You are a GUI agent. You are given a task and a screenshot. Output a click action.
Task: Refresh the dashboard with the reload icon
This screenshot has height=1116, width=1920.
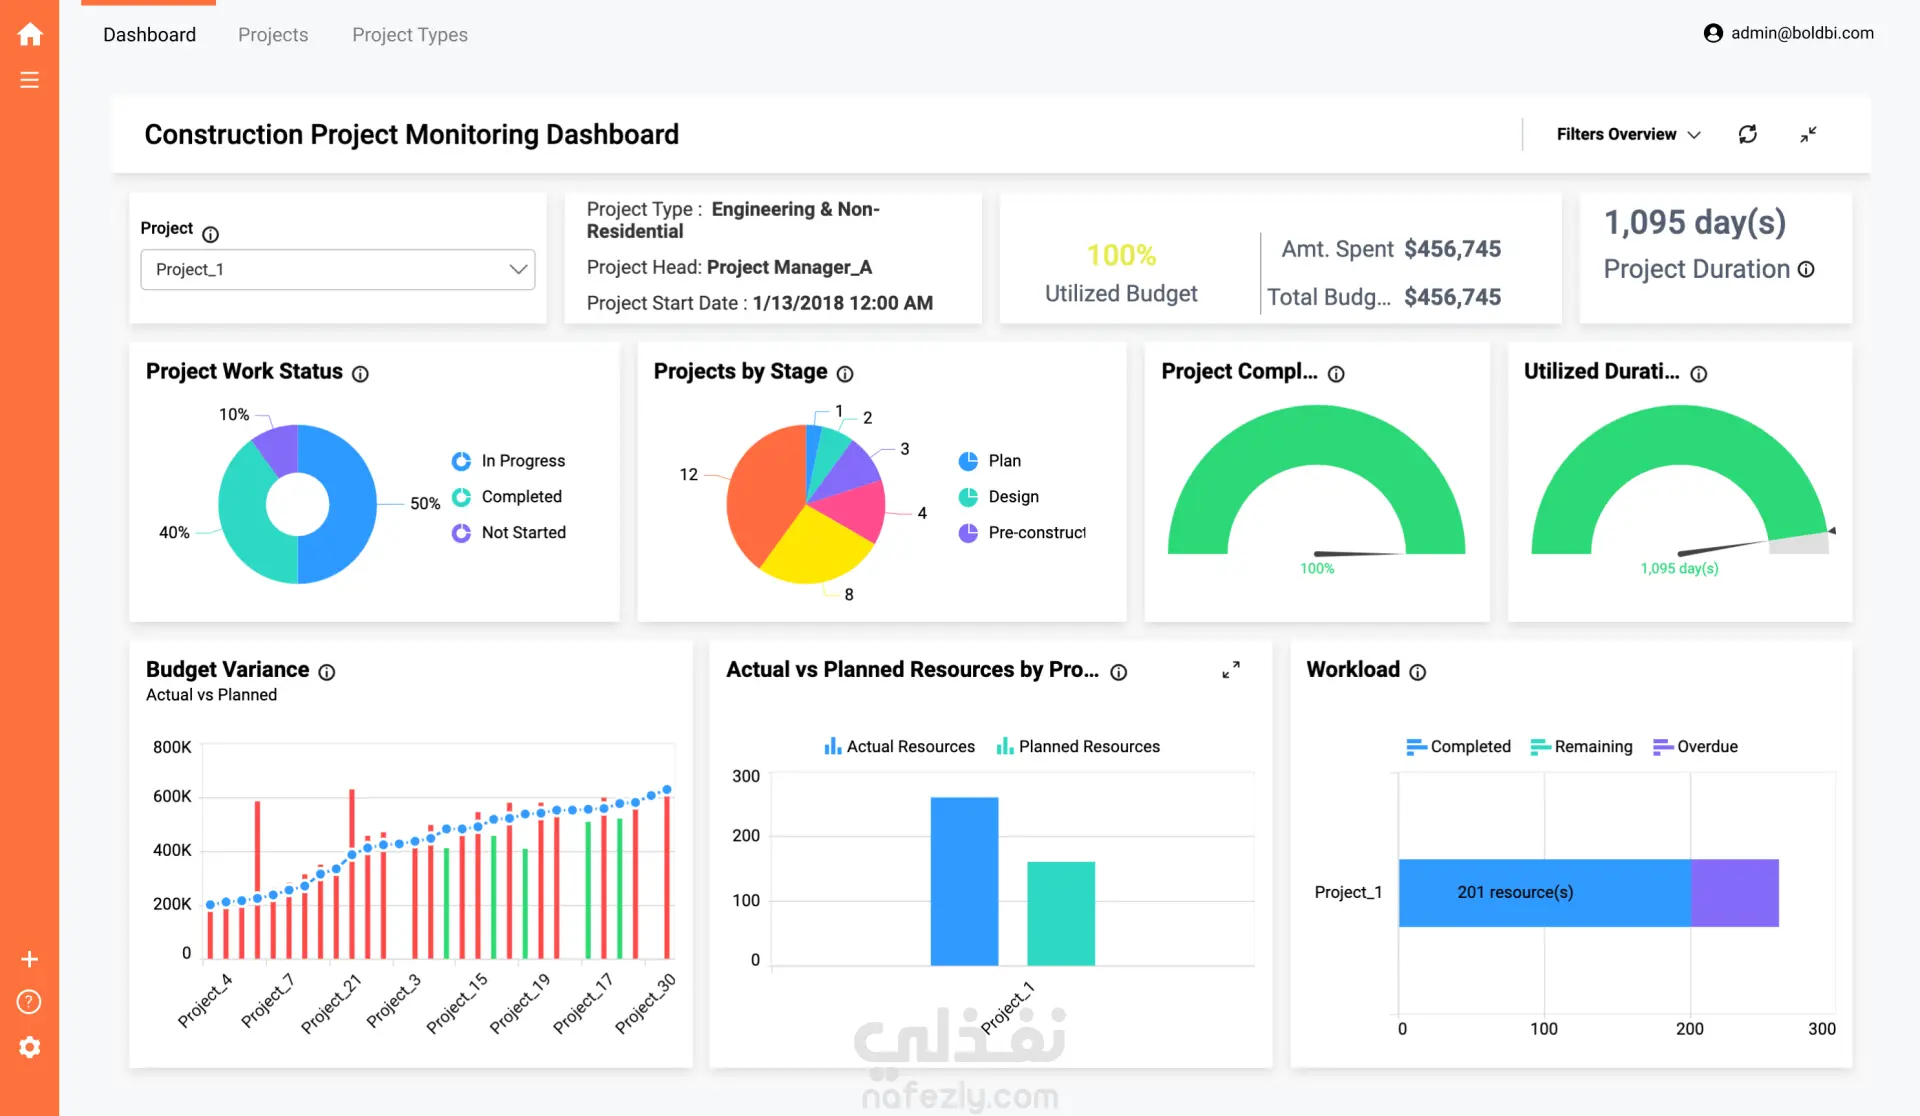tap(1748, 134)
